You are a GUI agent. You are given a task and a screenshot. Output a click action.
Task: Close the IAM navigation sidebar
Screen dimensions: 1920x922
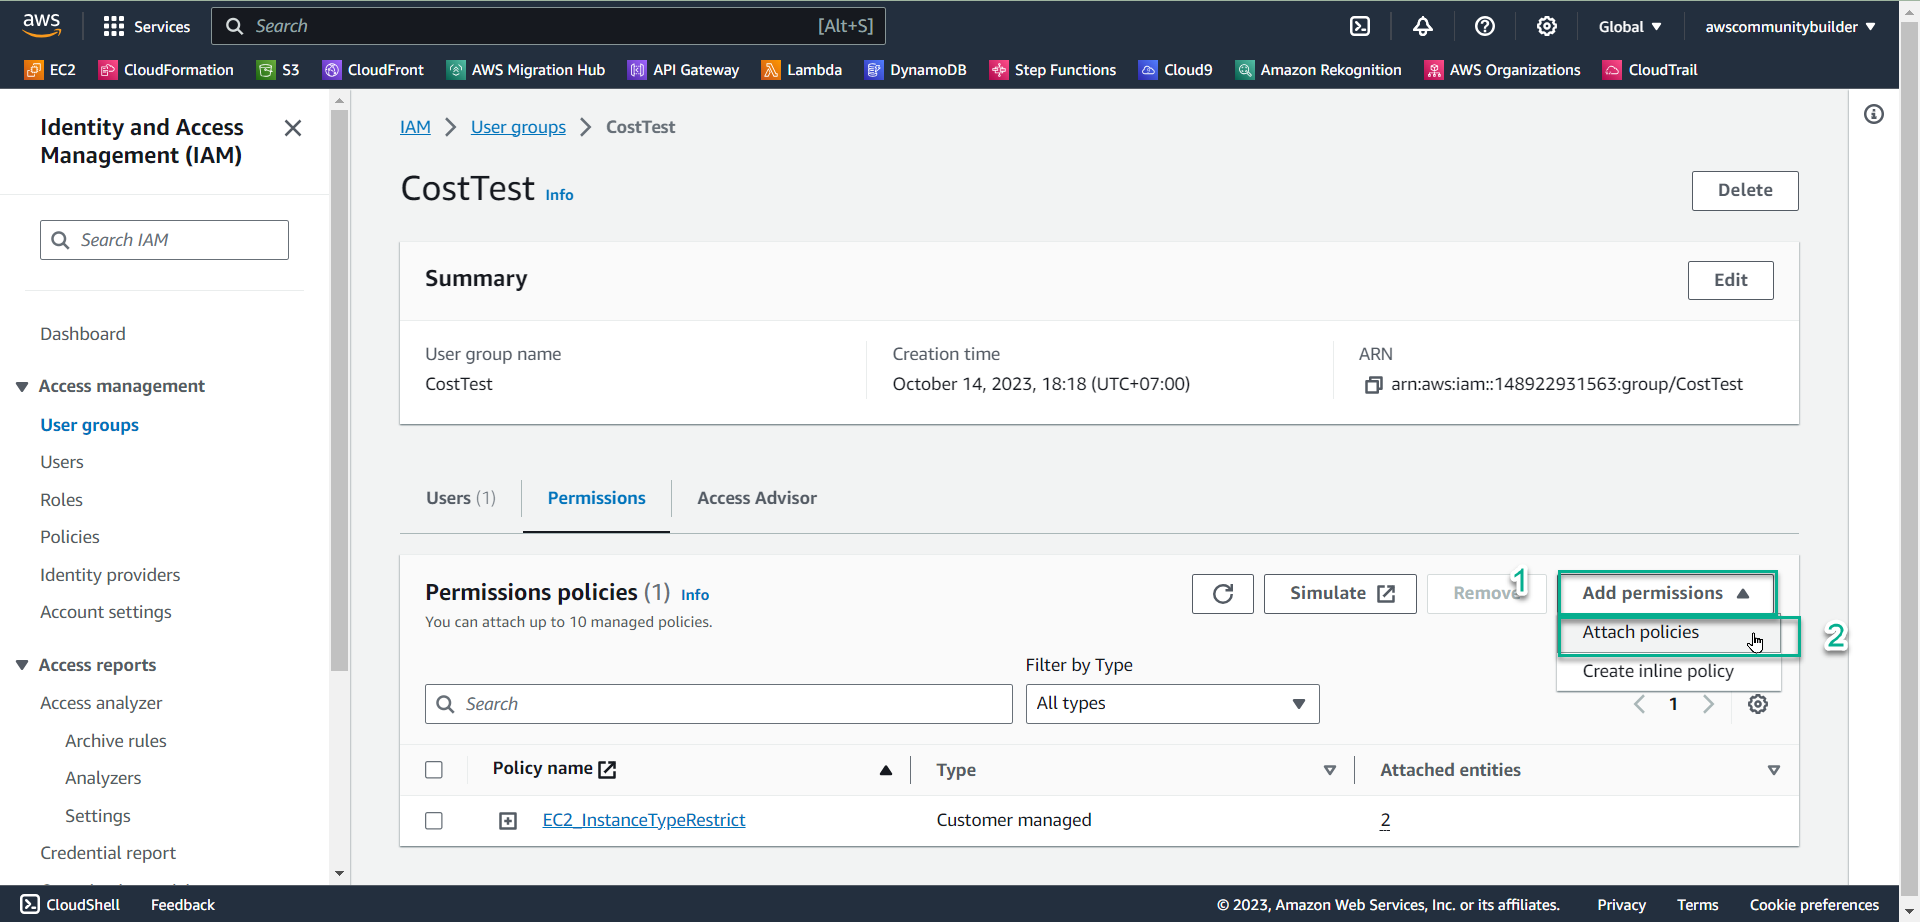293,128
